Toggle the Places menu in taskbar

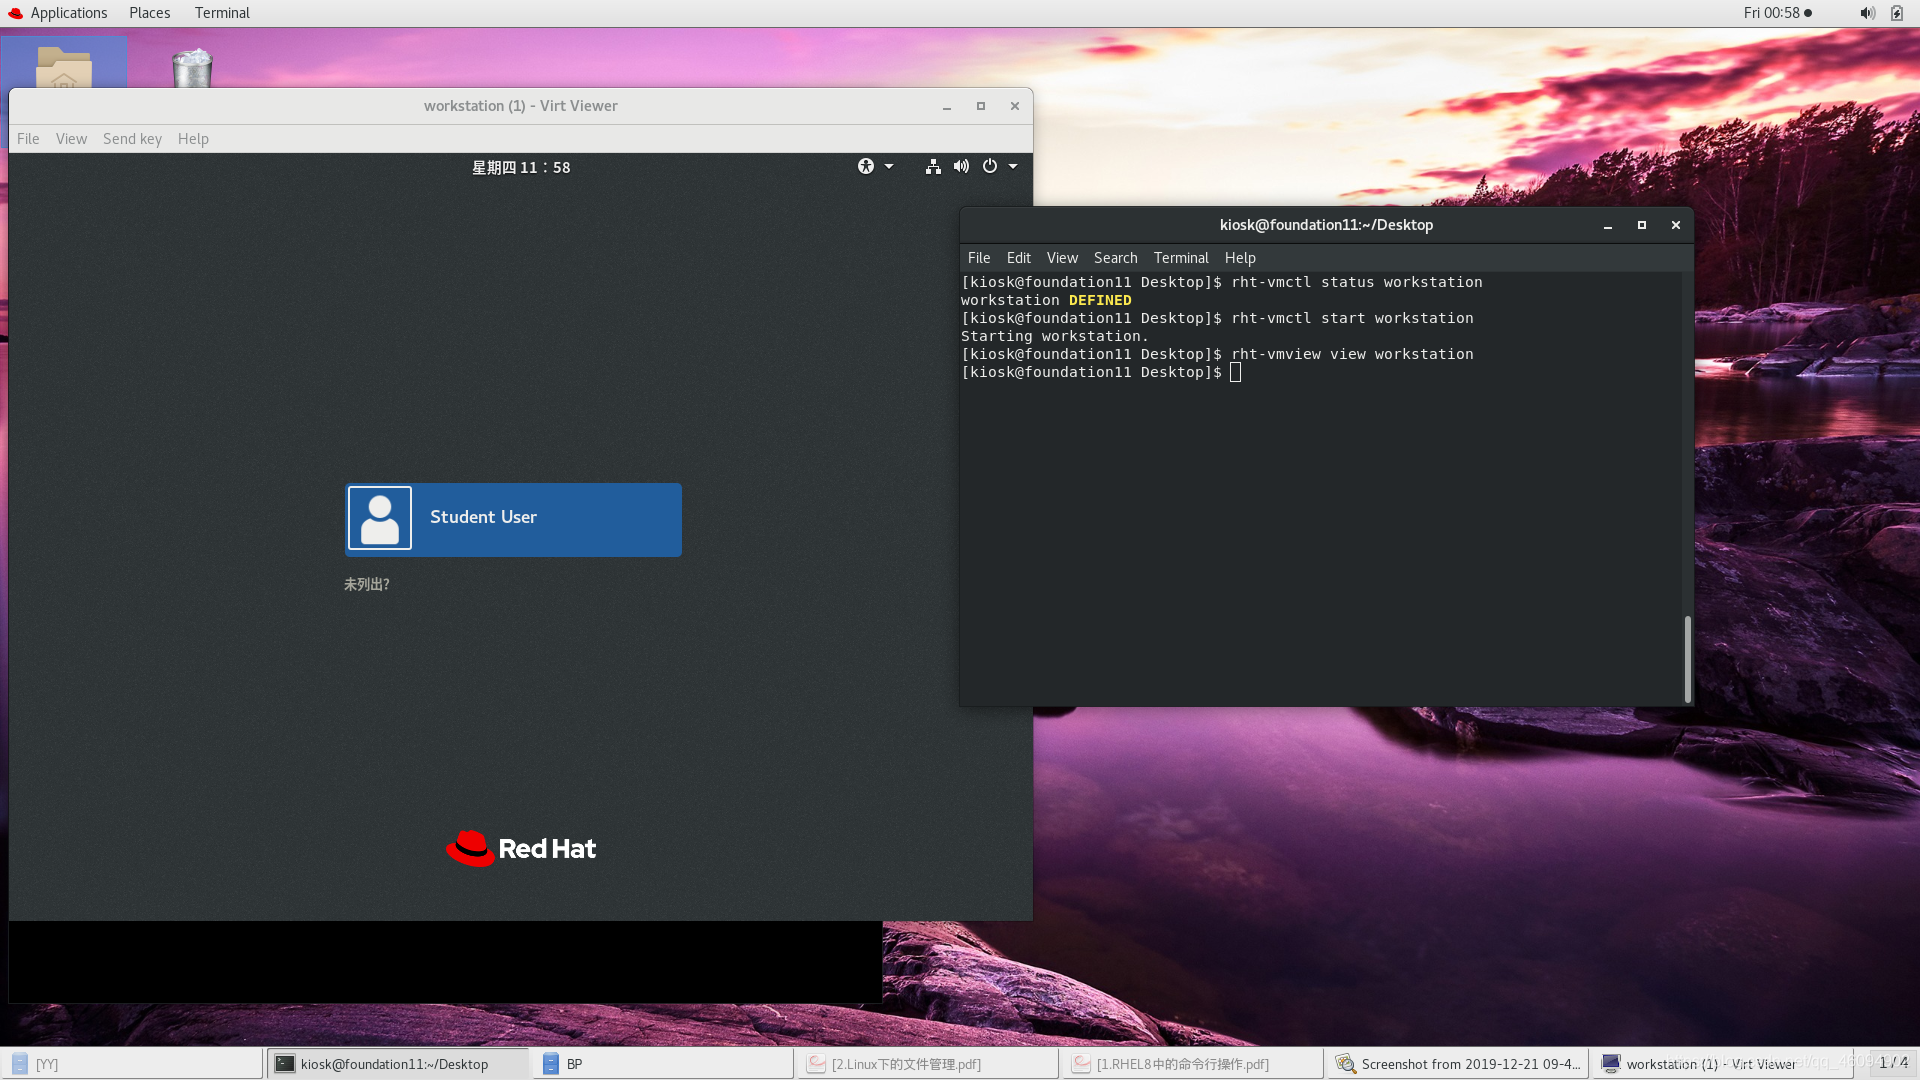pyautogui.click(x=148, y=12)
